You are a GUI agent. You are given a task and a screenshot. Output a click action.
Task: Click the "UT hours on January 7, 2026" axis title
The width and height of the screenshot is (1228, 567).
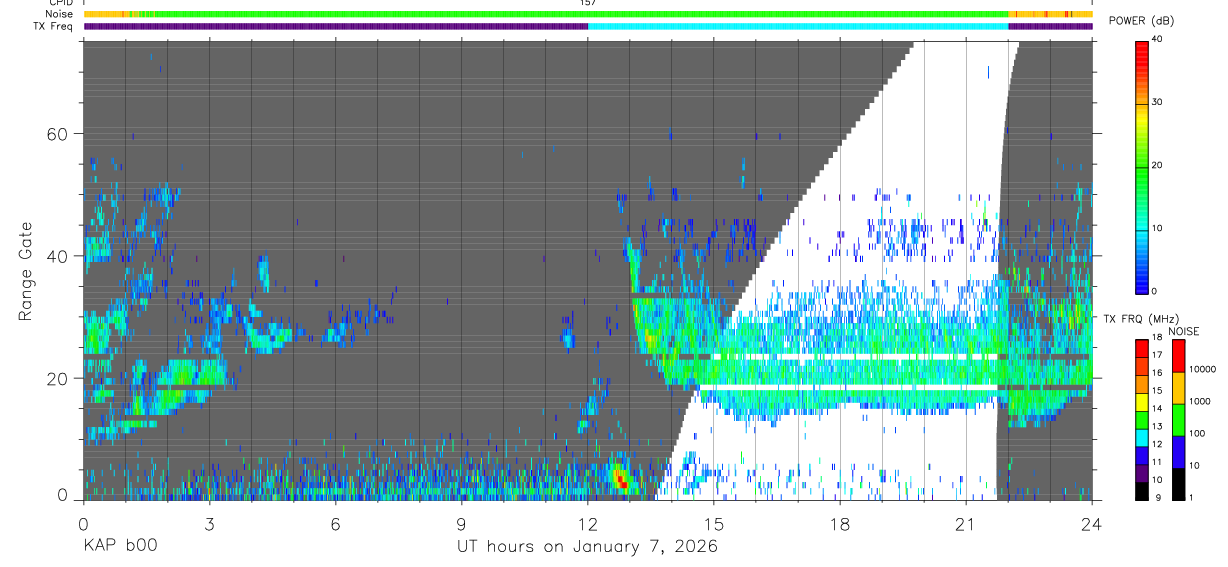[x=587, y=547]
